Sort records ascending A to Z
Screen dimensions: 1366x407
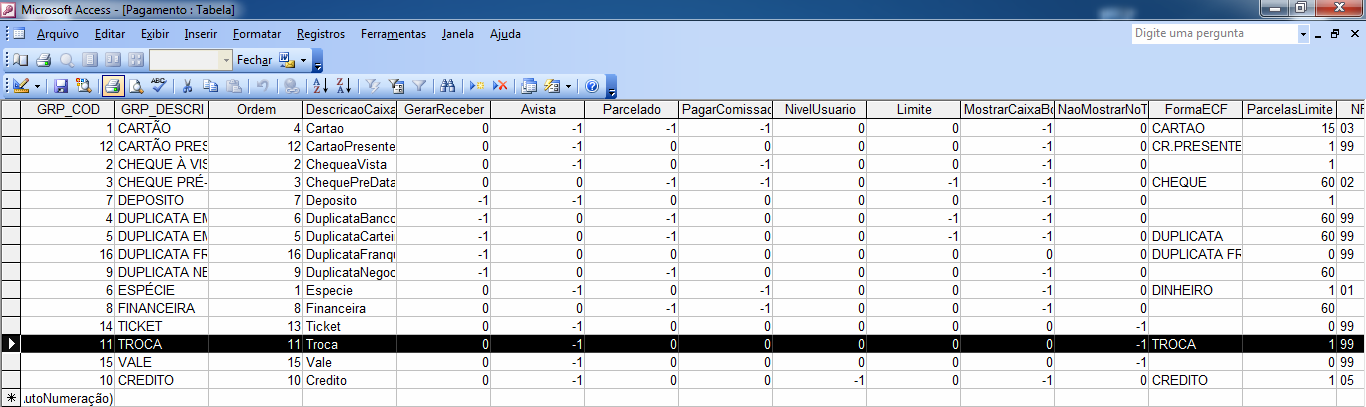pos(320,86)
